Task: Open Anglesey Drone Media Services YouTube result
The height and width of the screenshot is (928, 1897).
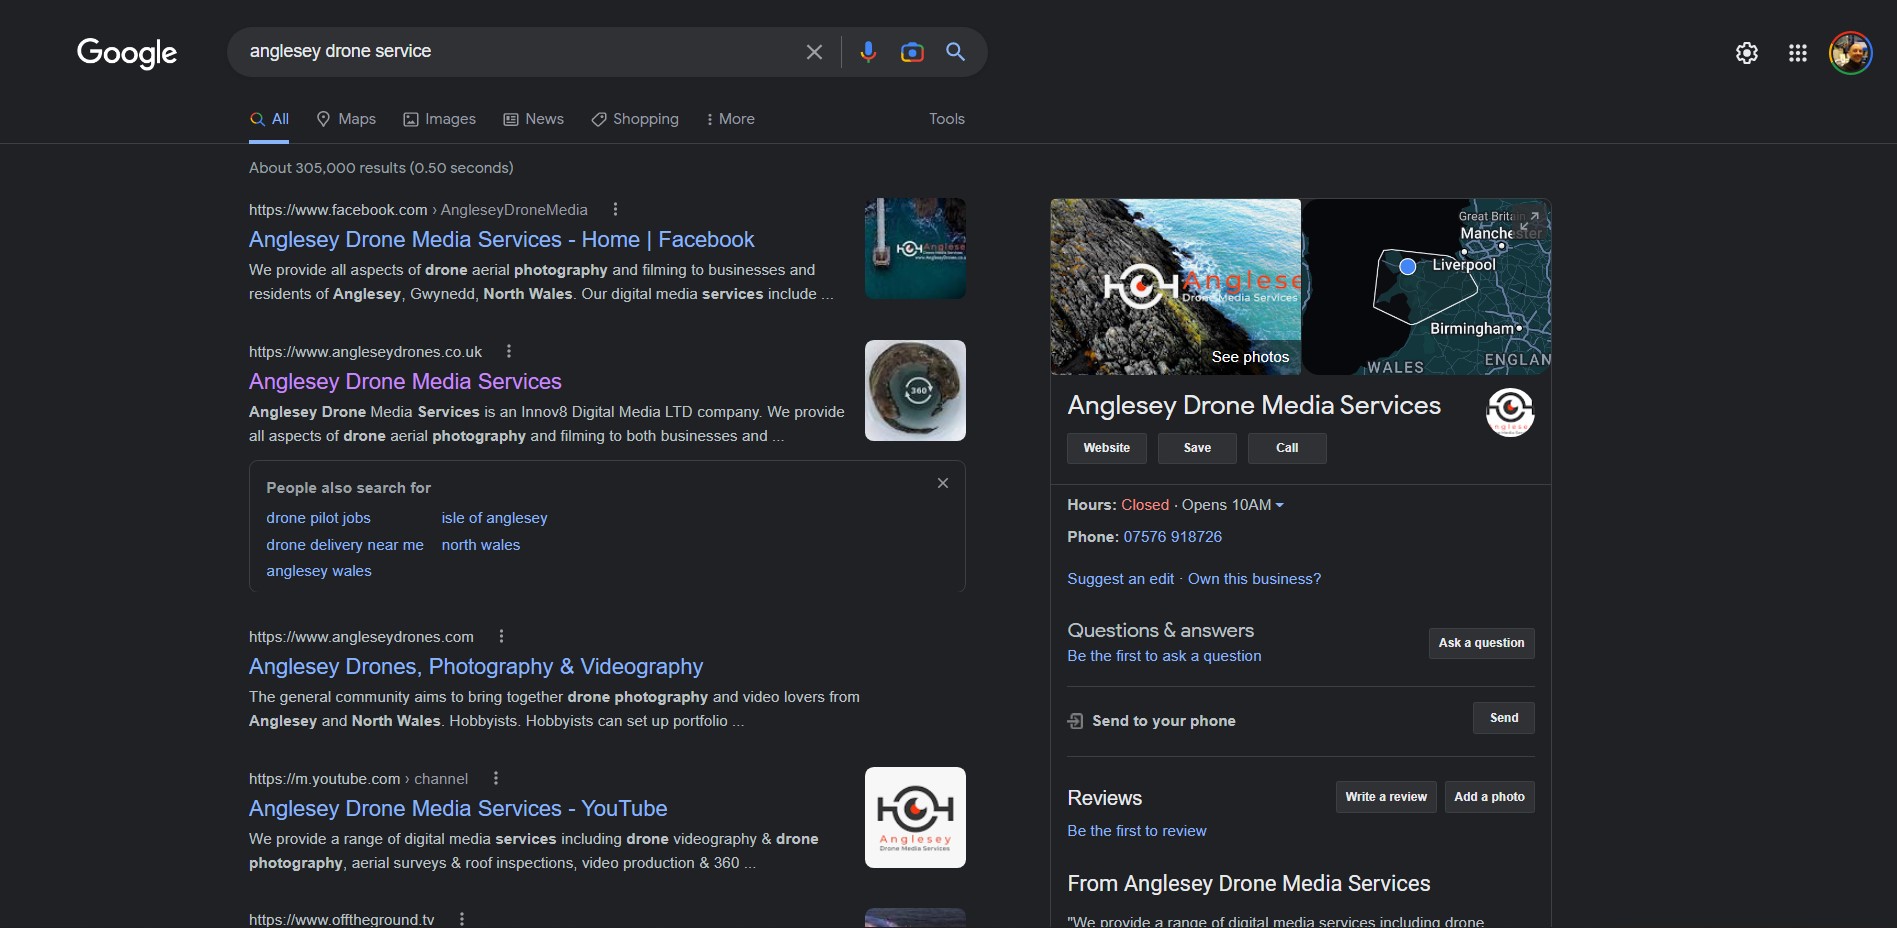Action: point(458,809)
